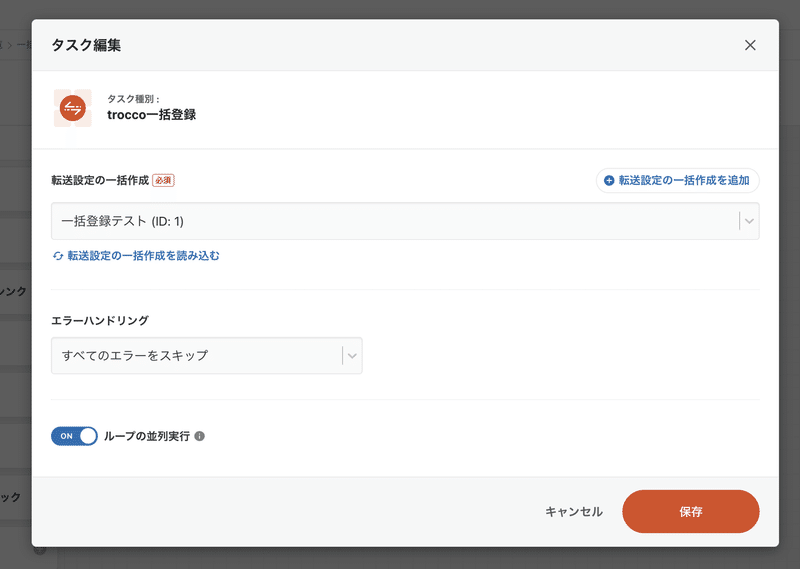The image size is (800, 569).
Task: Click the 必須 required badge
Action: tap(163, 180)
